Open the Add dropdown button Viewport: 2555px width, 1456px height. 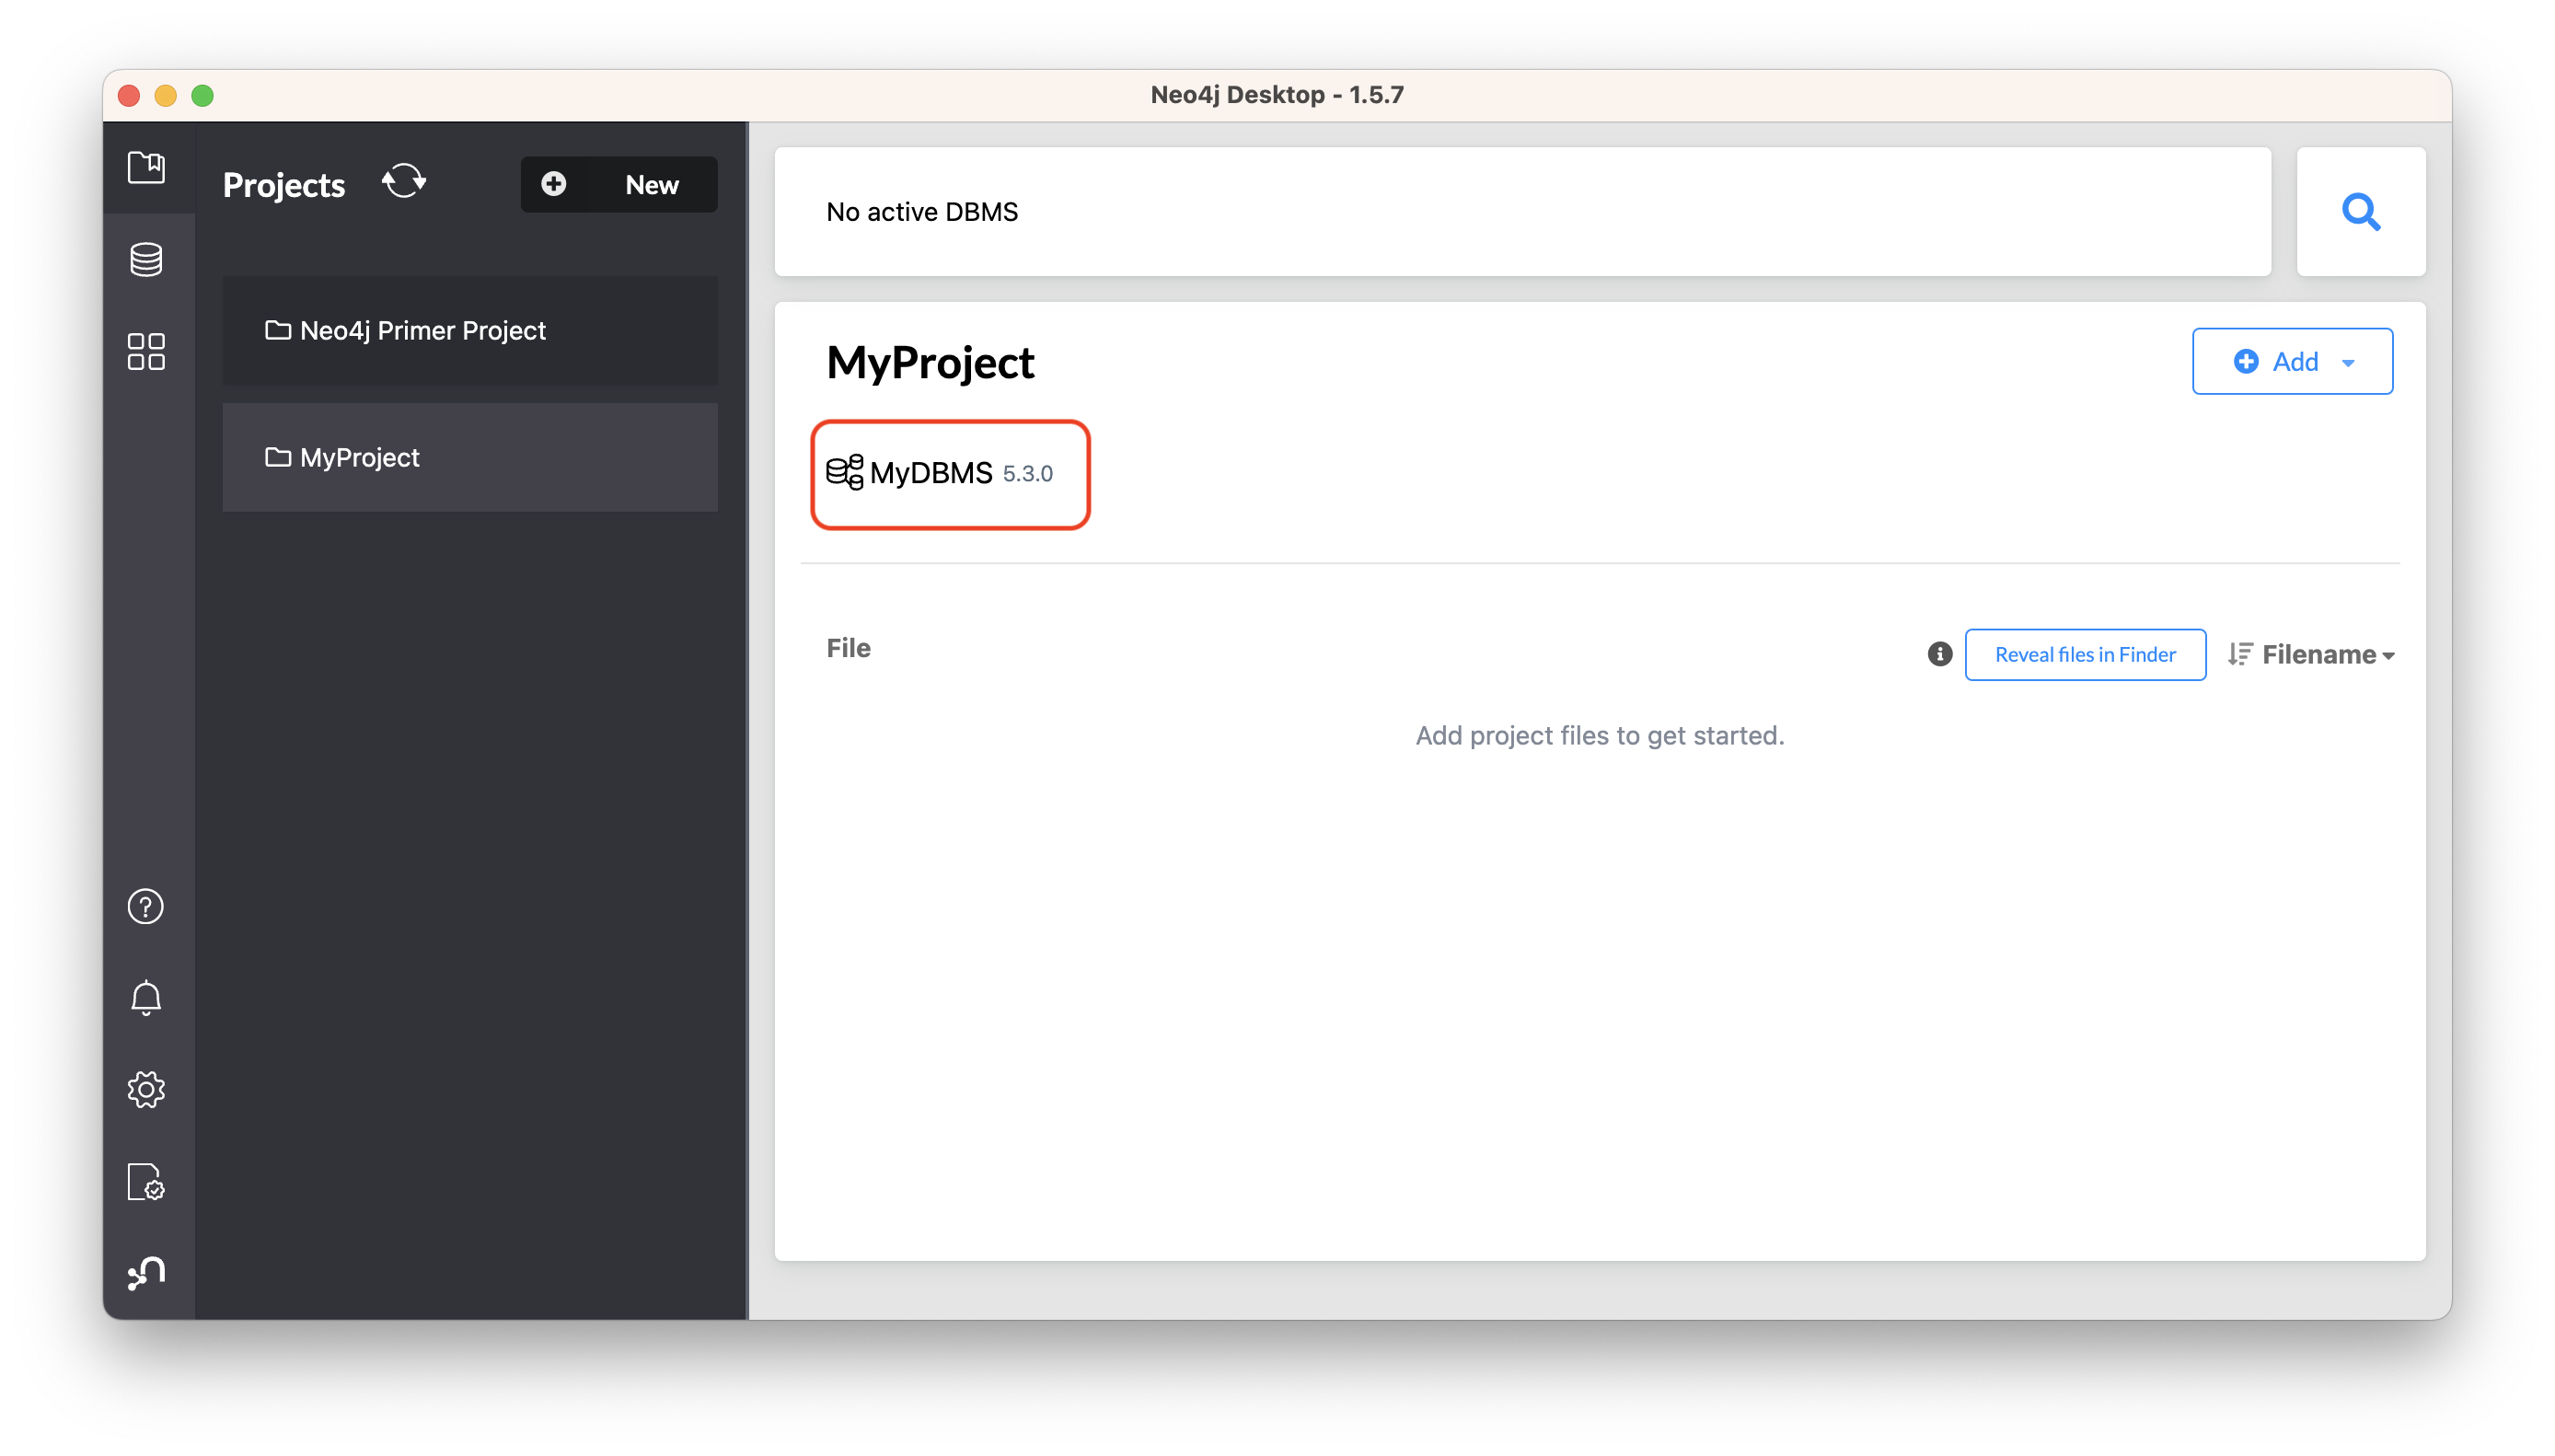pyautogui.click(x=2292, y=361)
